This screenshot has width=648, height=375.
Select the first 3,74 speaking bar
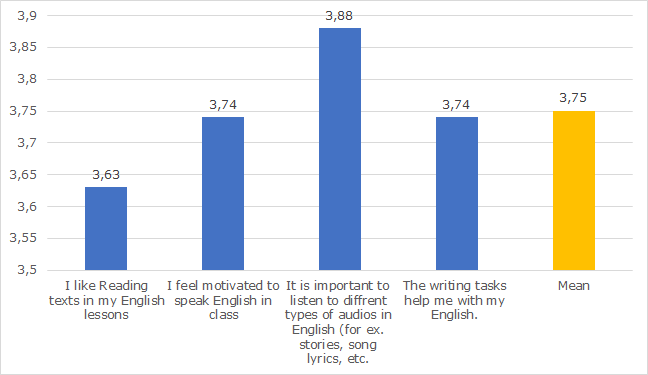click(x=223, y=193)
